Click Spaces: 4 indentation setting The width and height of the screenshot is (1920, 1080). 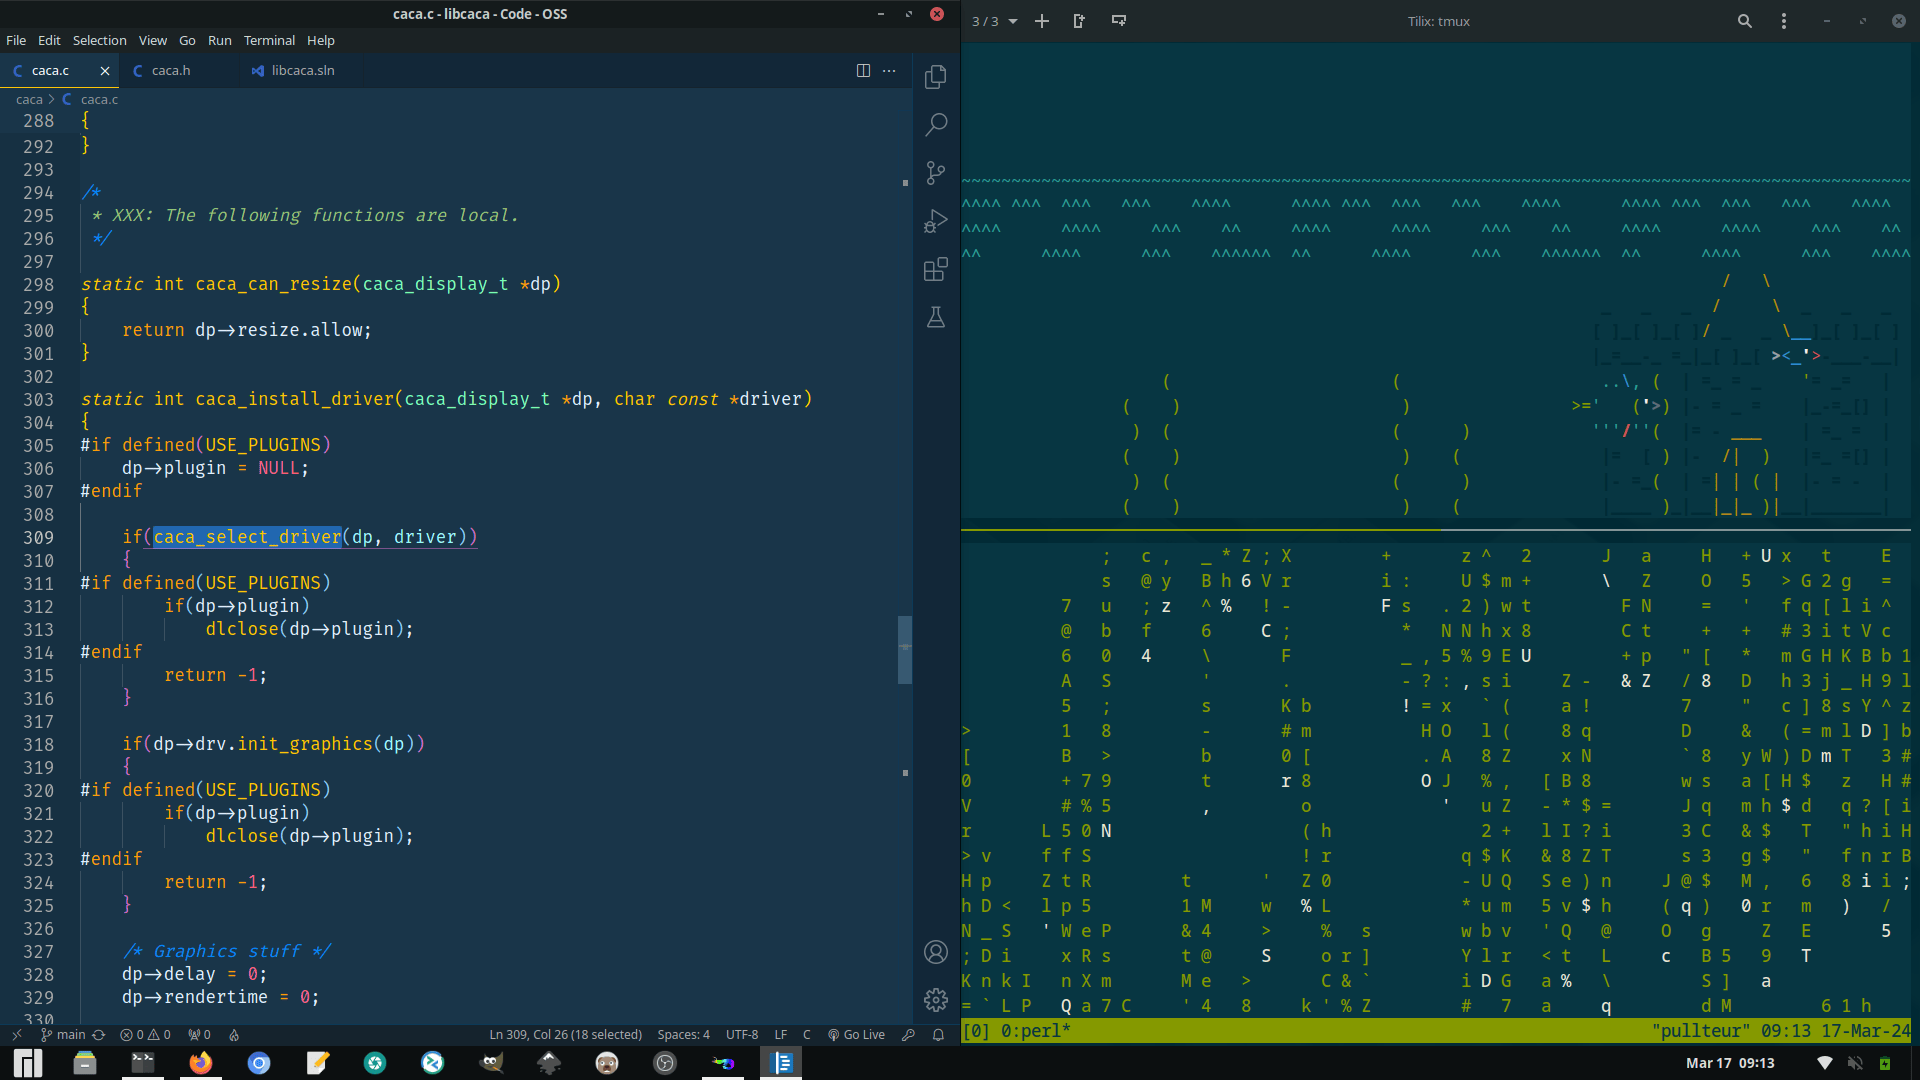click(x=683, y=1034)
